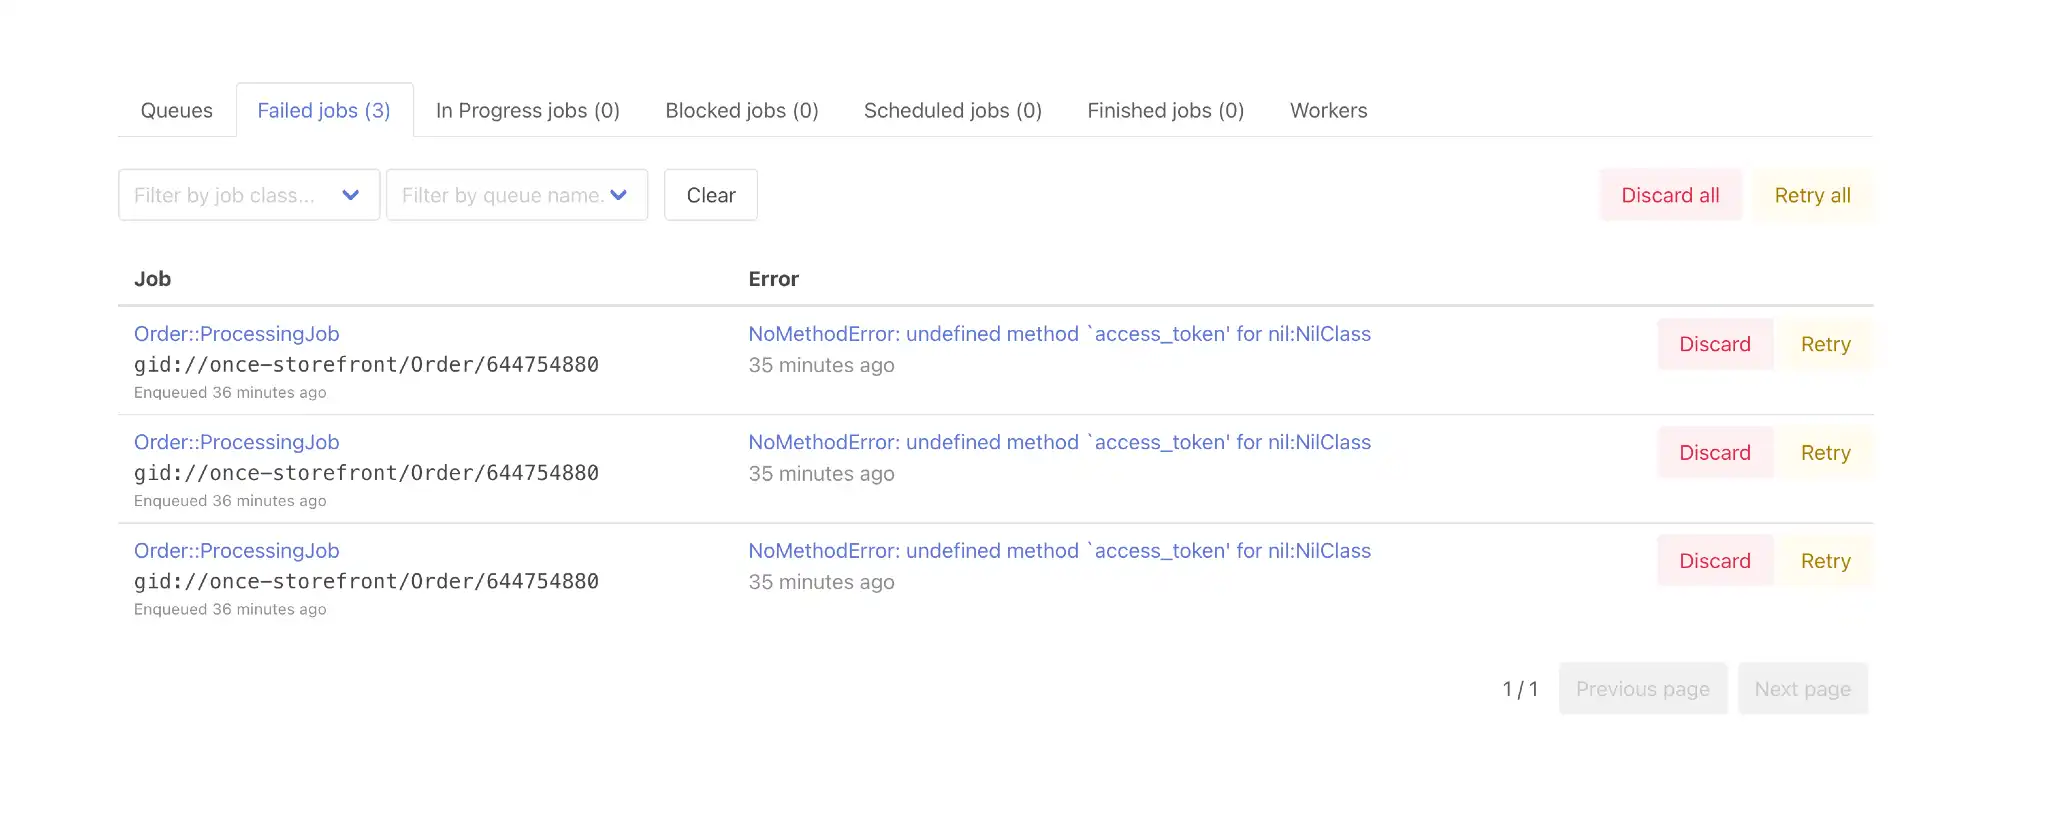Screen dimensions: 2048x832
Task: Click the Error column header
Action: click(774, 279)
